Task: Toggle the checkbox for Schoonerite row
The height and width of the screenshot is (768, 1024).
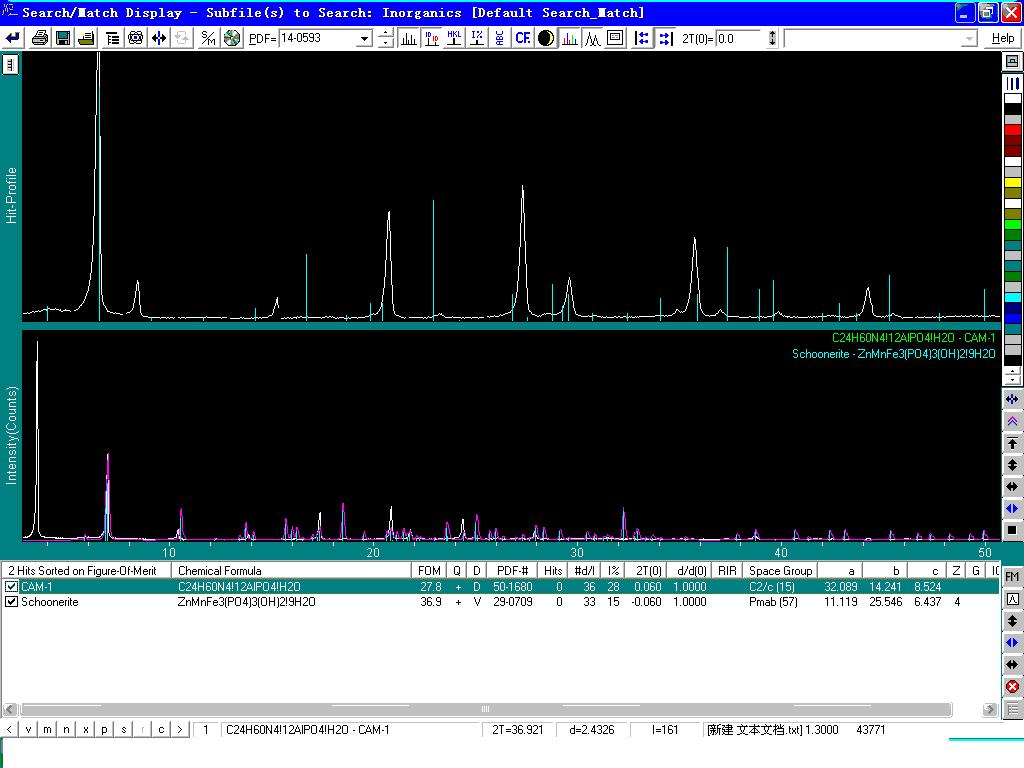Action: click(11, 601)
